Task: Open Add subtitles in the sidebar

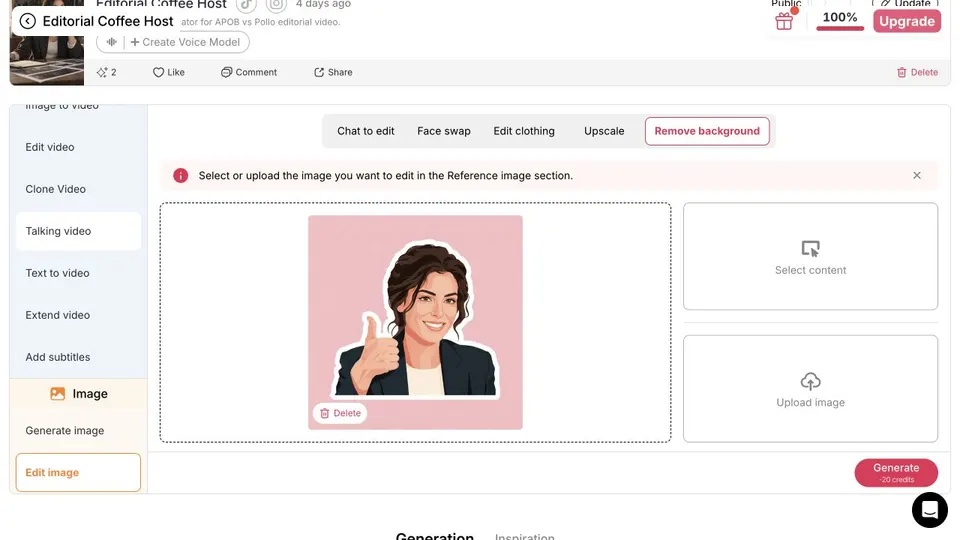Action: pos(78,357)
